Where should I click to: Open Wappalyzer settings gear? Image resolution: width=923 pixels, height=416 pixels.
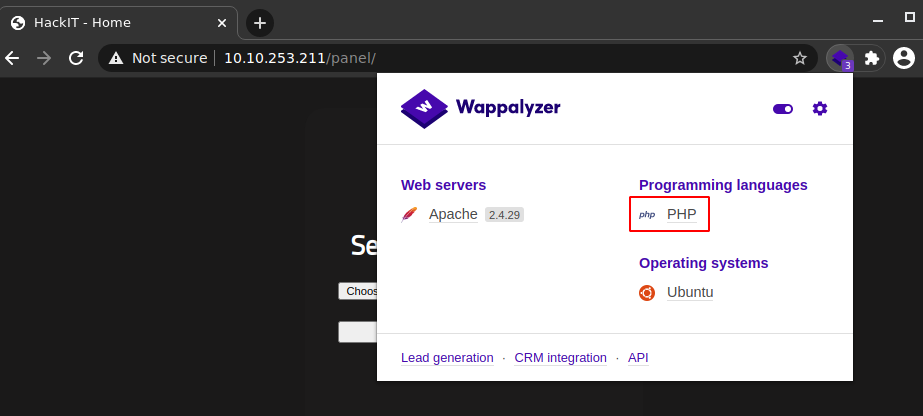coord(819,108)
